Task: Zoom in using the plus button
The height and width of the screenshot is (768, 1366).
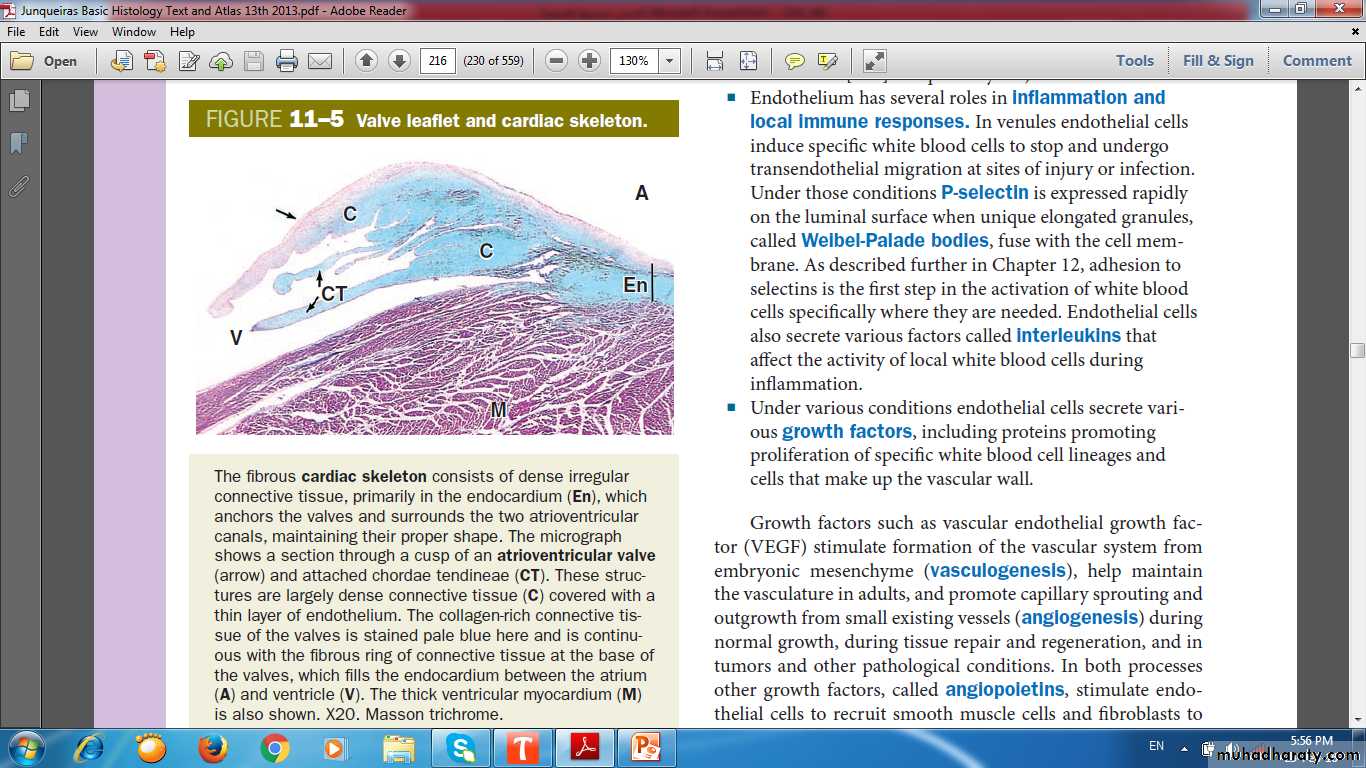Action: click(x=590, y=61)
